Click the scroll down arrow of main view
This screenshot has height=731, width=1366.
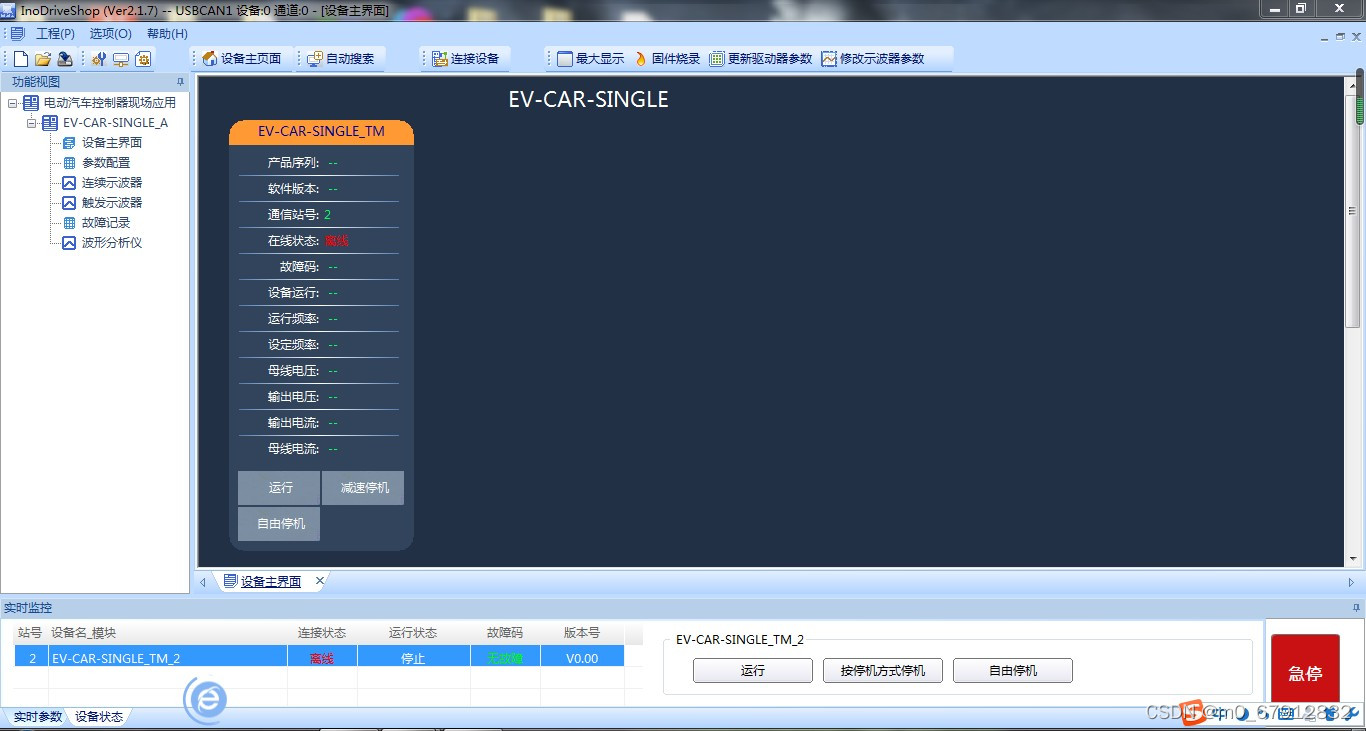pyautogui.click(x=1352, y=559)
